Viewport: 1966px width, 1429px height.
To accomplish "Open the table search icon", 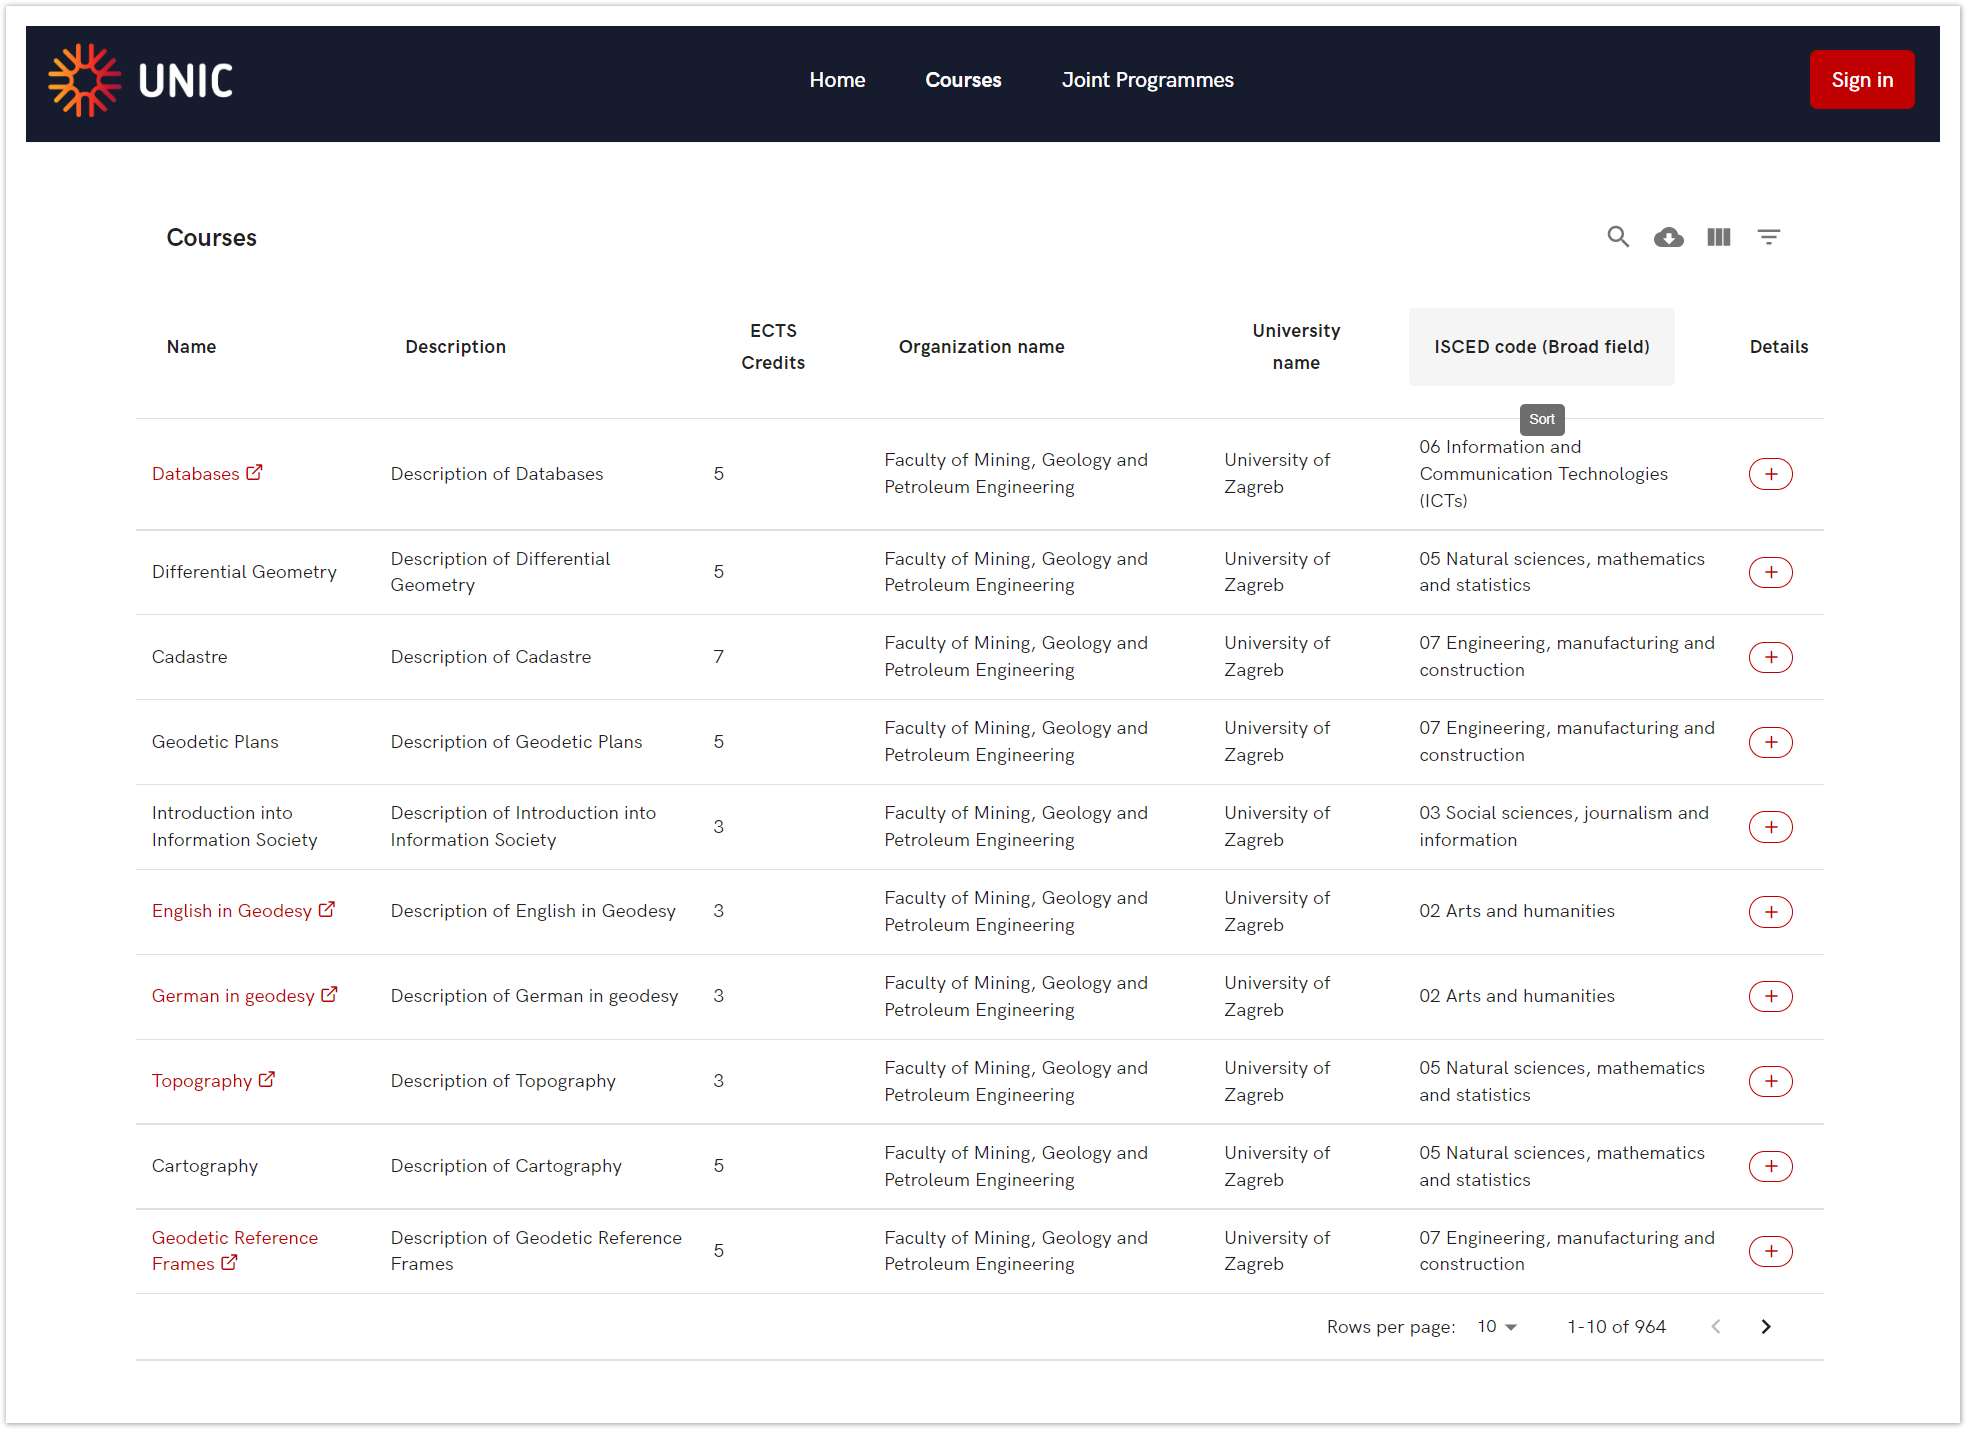I will click(1617, 237).
